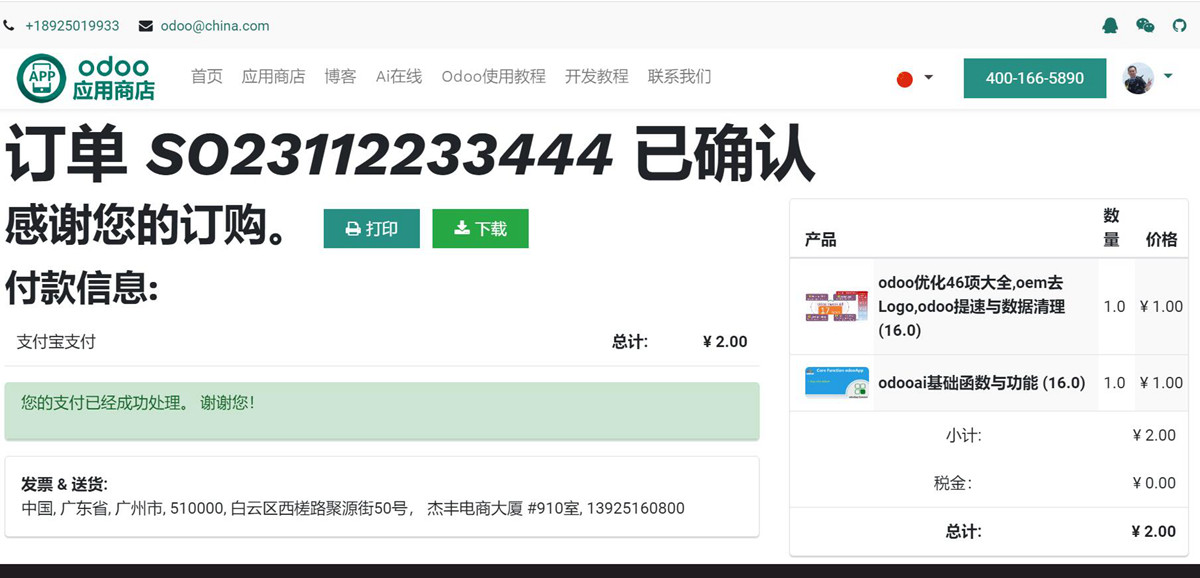
Task: Click the envelope icon beside odoo@china.com
Action: (146, 26)
